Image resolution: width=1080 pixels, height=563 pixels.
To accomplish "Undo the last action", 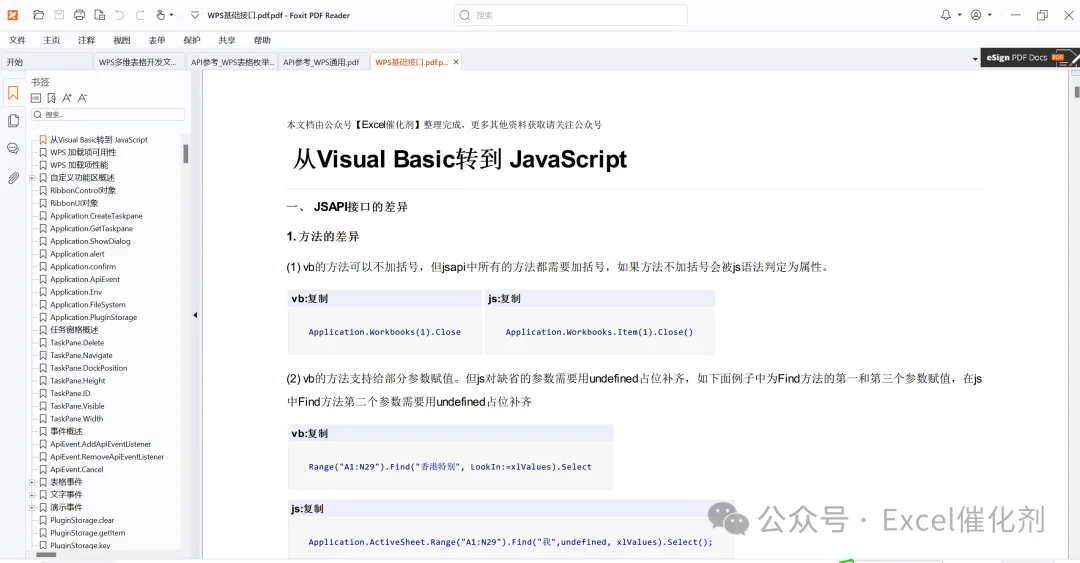I will click(120, 14).
